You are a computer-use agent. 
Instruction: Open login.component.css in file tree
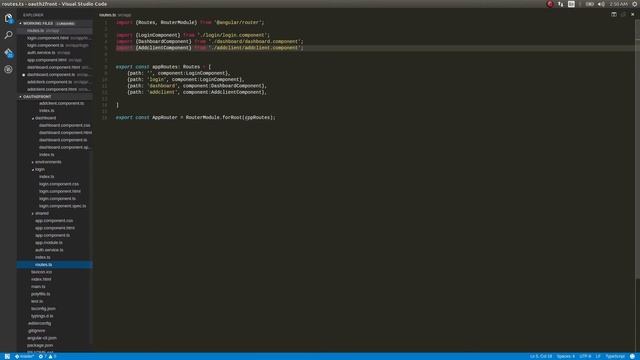[59, 184]
